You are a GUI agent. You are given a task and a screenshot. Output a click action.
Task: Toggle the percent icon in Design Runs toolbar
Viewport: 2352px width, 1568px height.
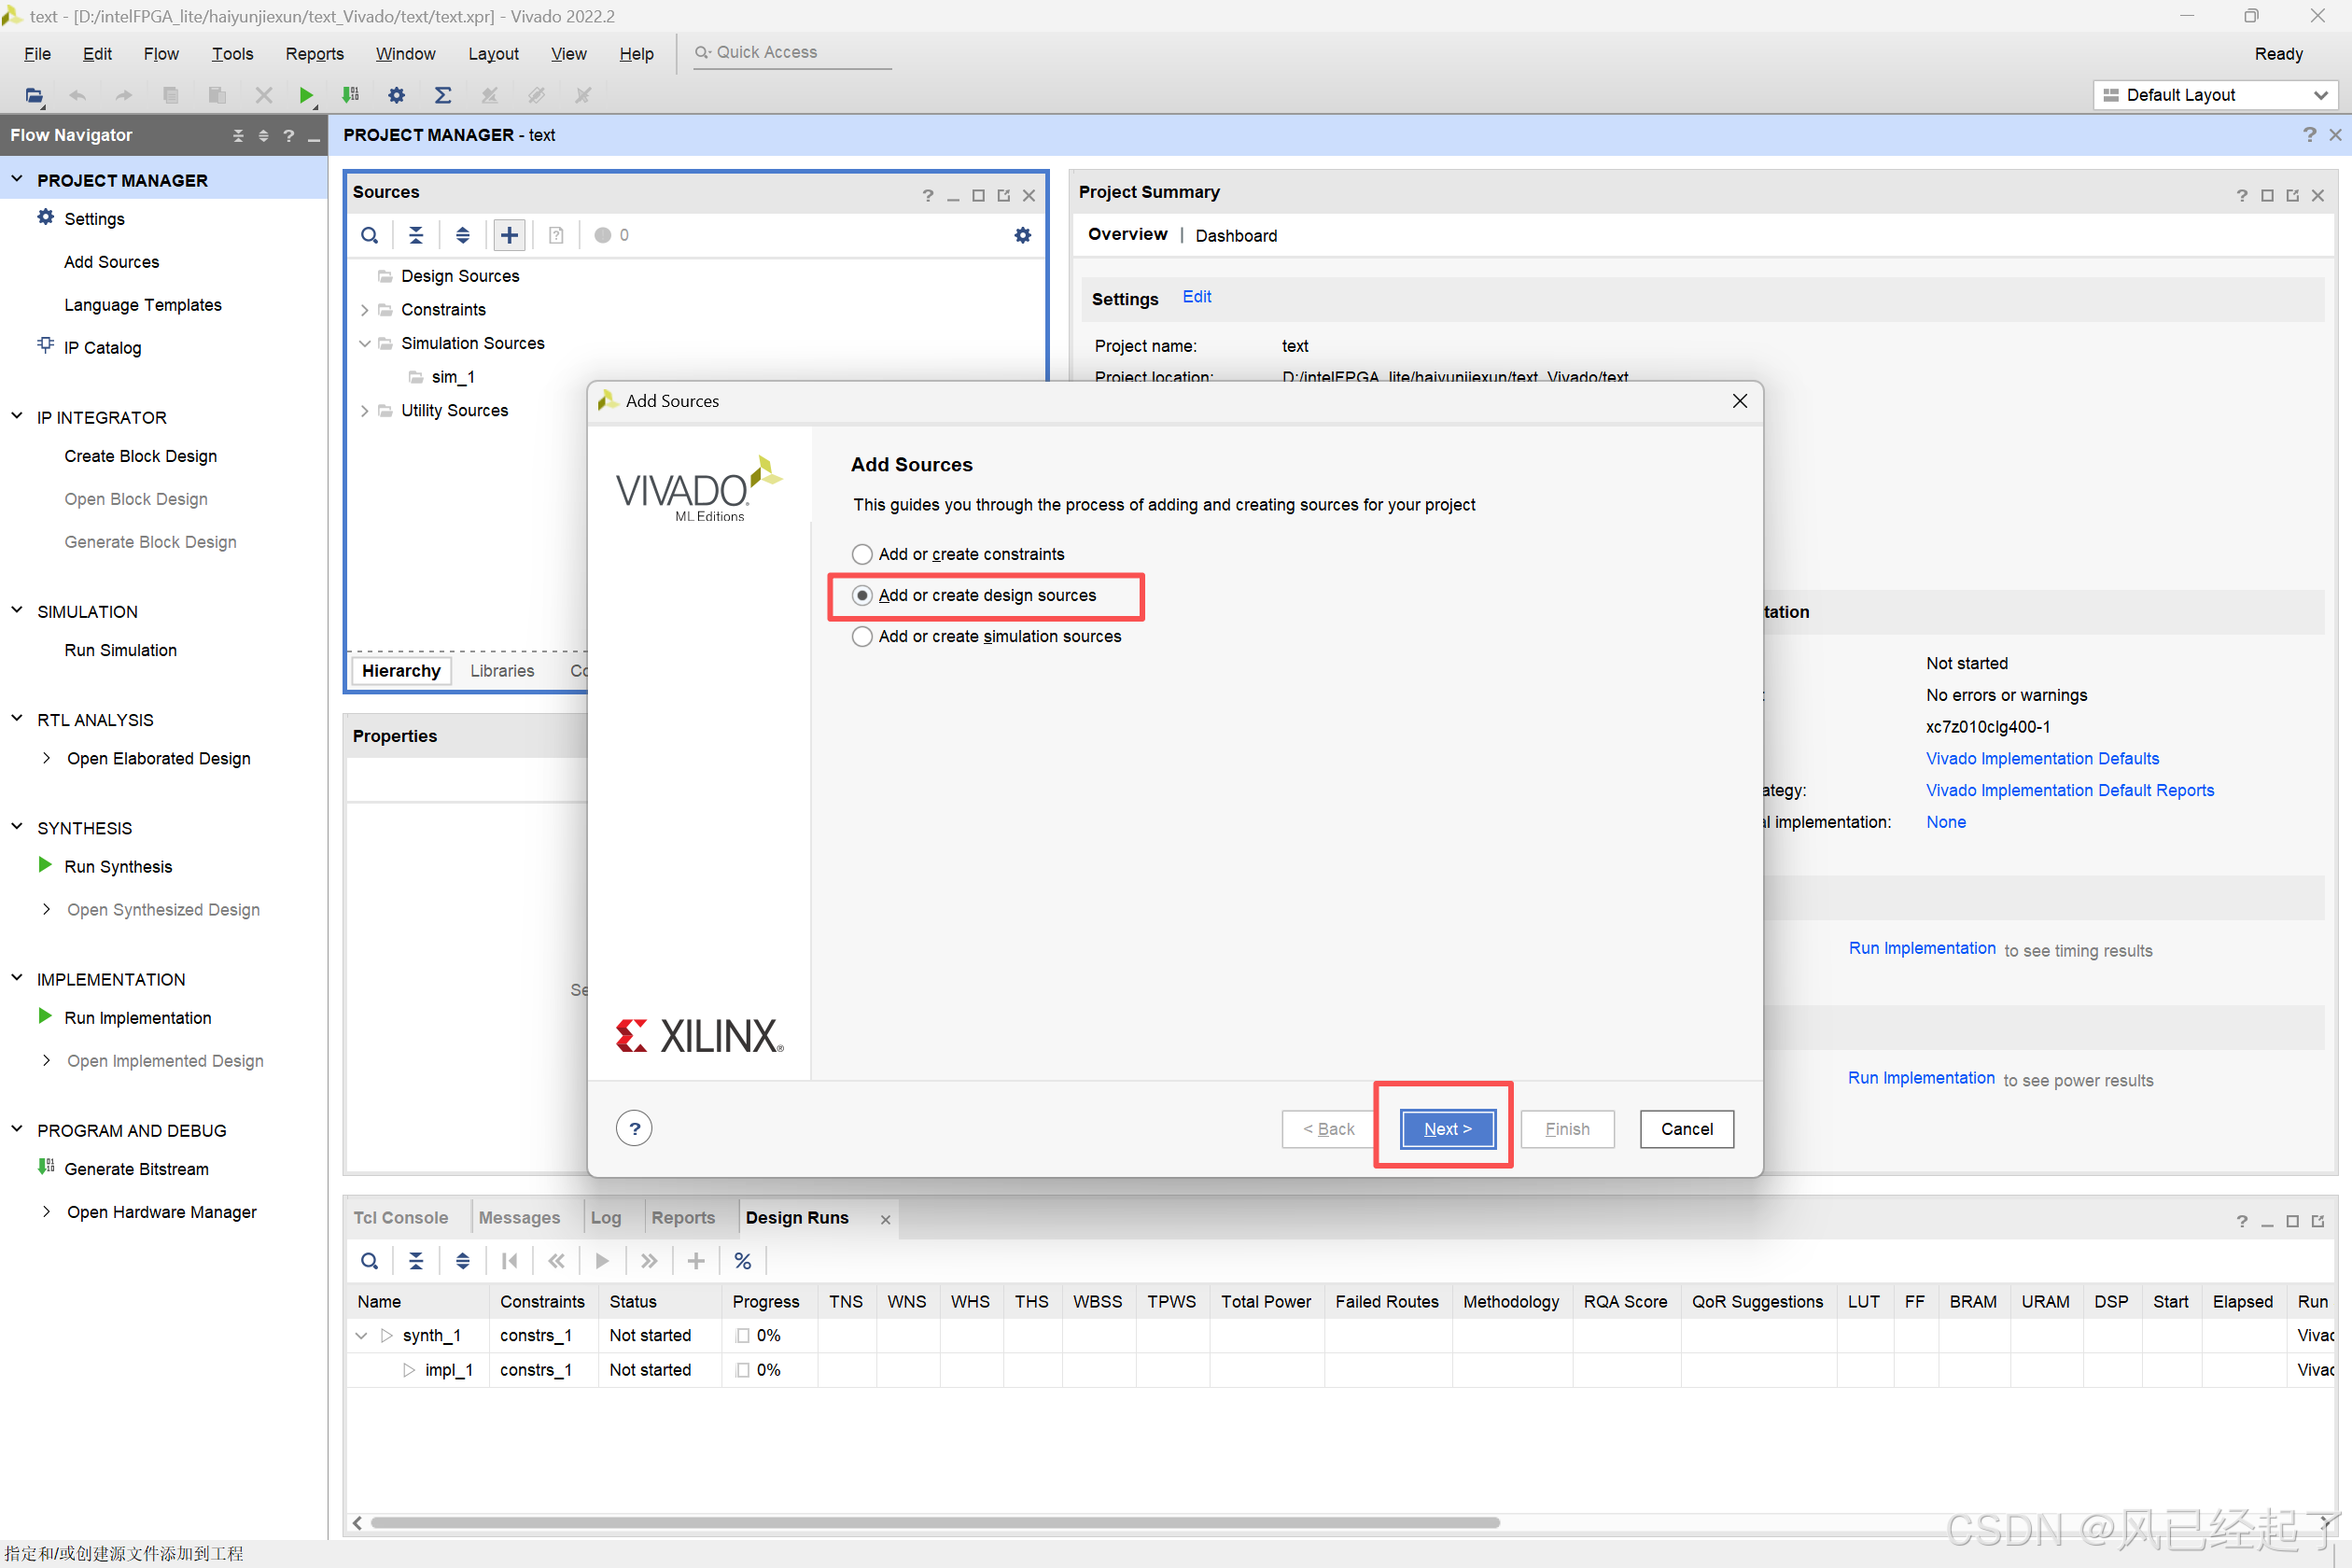(x=742, y=1260)
